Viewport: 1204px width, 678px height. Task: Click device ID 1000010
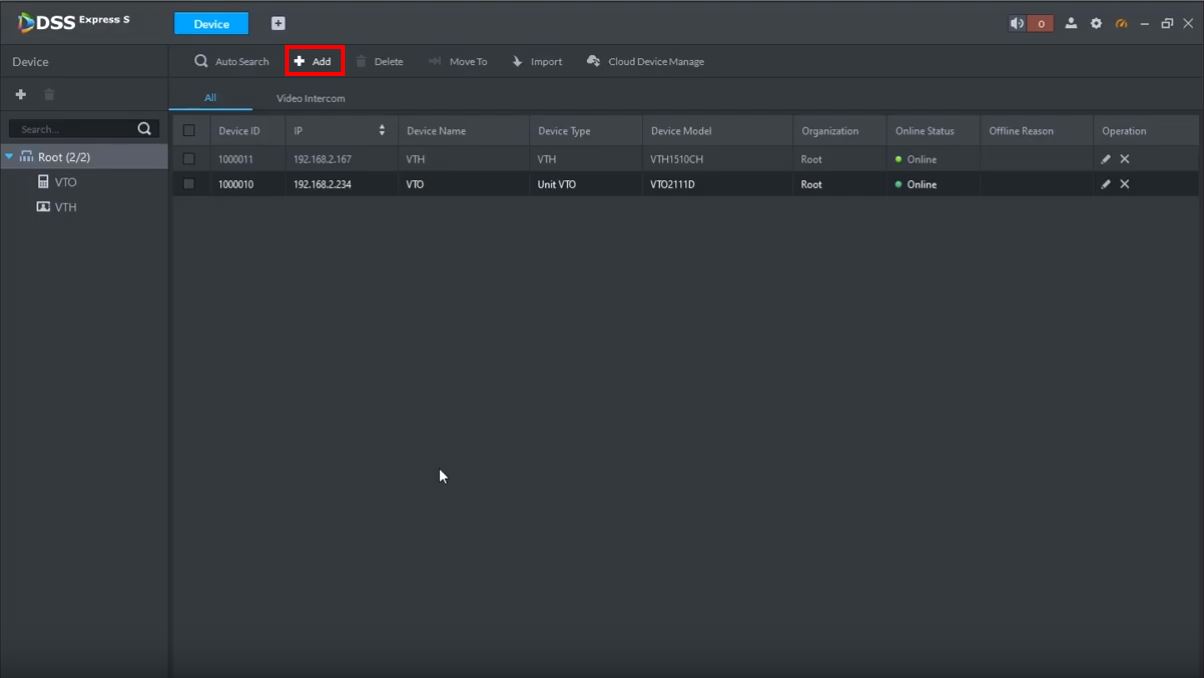click(236, 184)
